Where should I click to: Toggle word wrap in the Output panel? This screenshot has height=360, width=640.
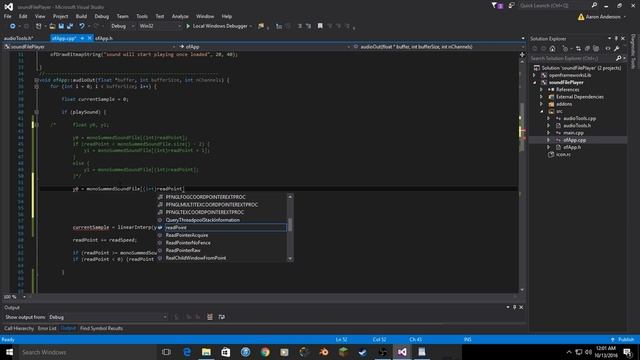pyautogui.click(x=222, y=317)
